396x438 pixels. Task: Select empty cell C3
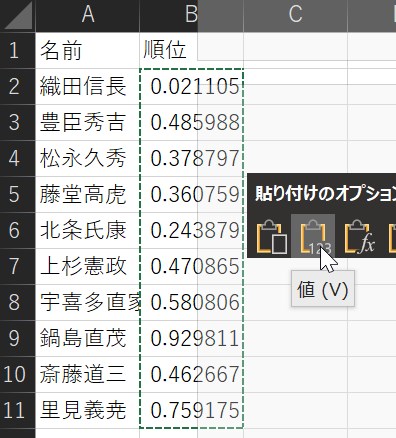pyautogui.click(x=296, y=122)
